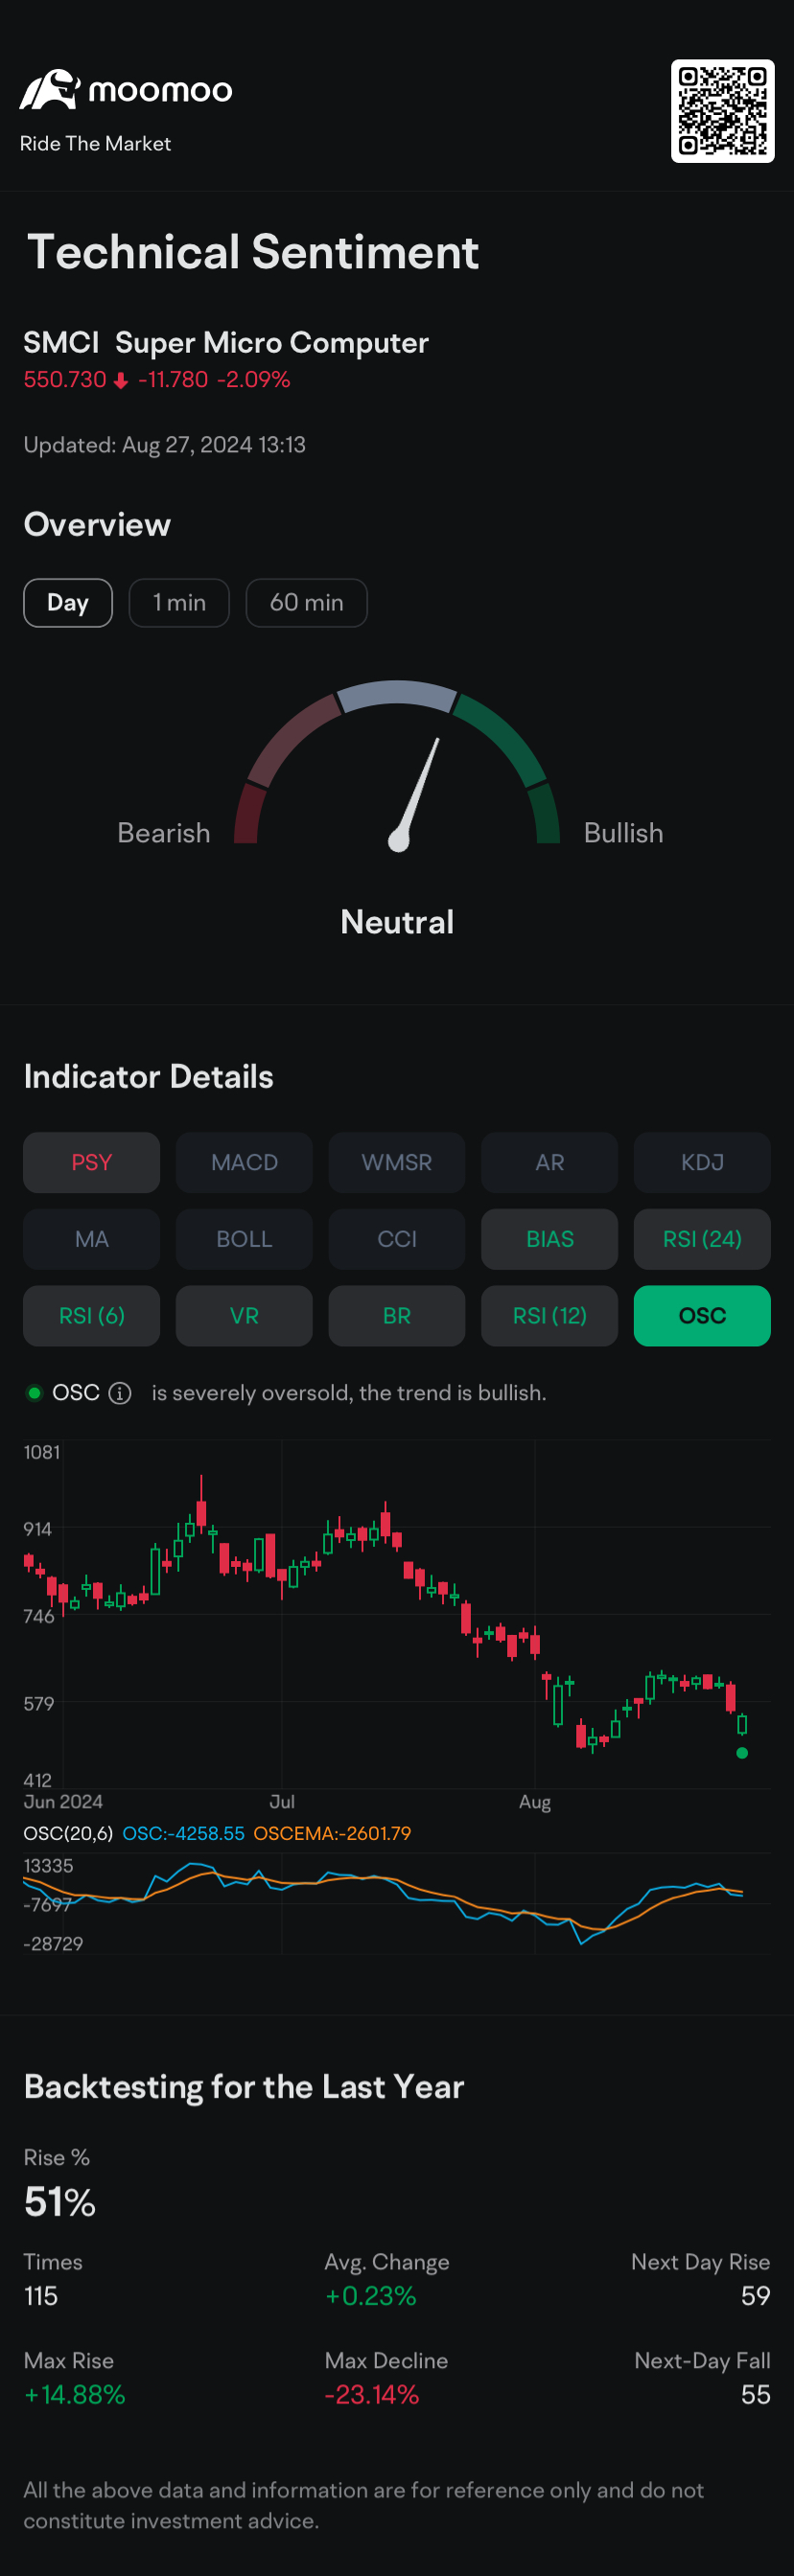Open the QR code image
The width and height of the screenshot is (794, 2576).
[x=723, y=111]
